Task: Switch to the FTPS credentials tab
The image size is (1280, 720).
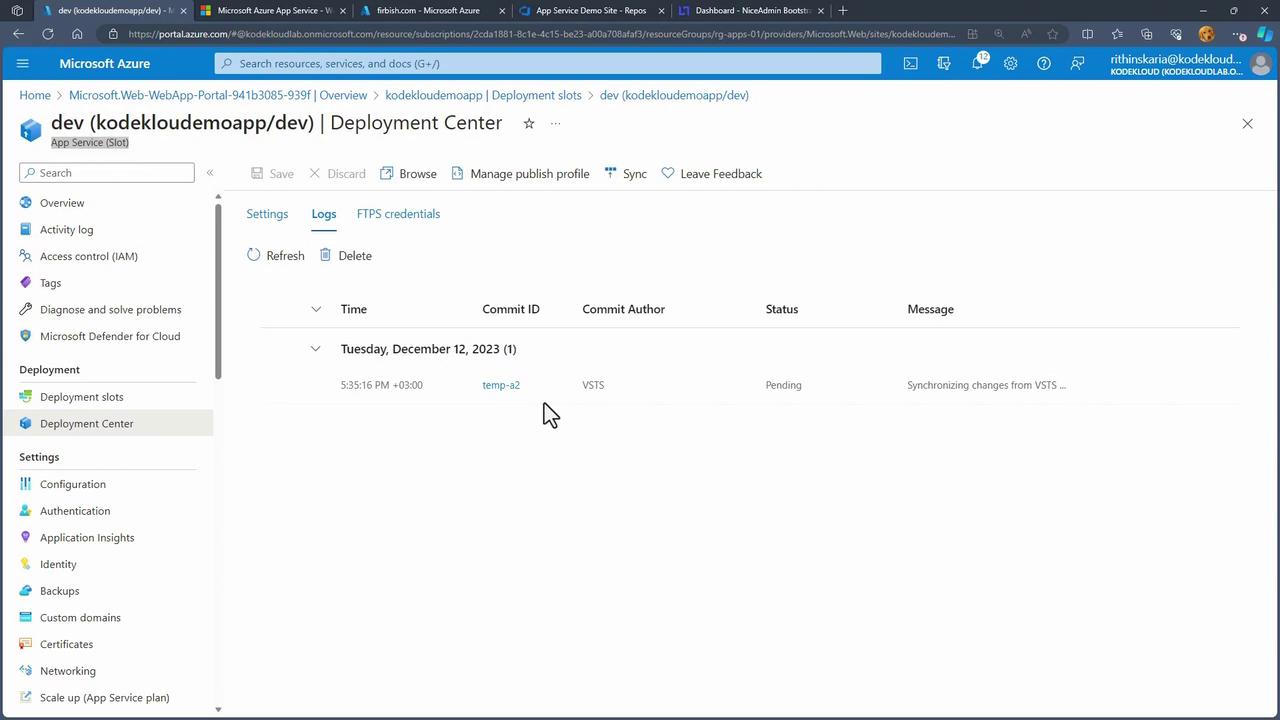Action: [398, 214]
